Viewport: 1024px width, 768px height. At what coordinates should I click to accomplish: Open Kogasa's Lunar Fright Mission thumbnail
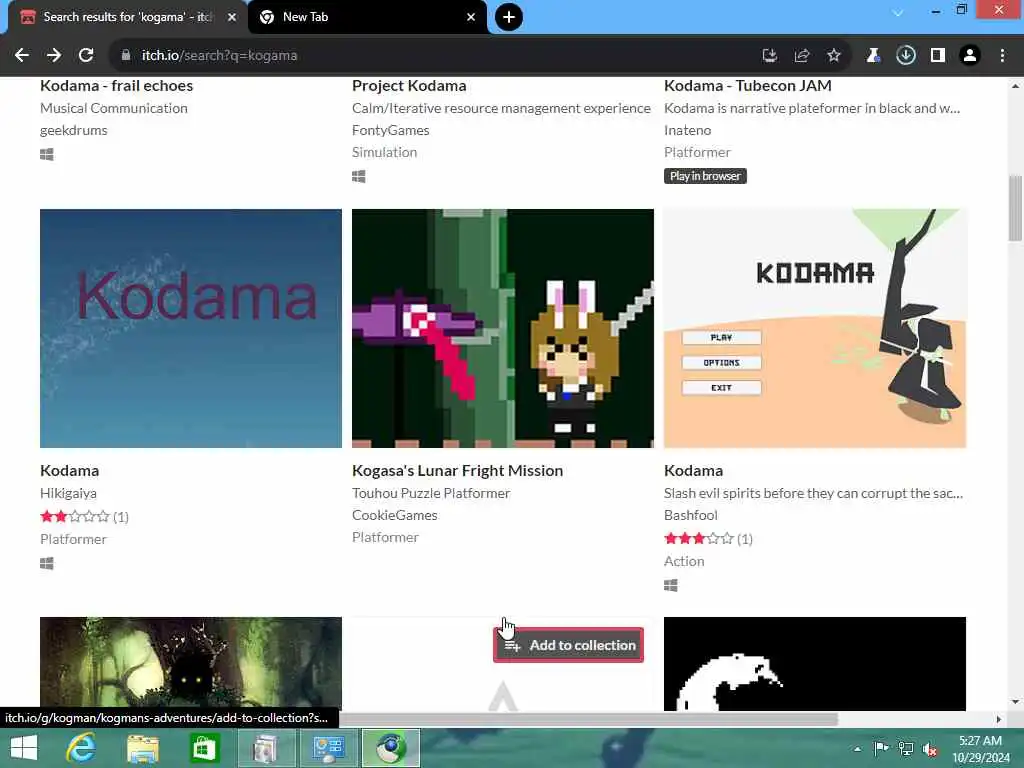(503, 328)
